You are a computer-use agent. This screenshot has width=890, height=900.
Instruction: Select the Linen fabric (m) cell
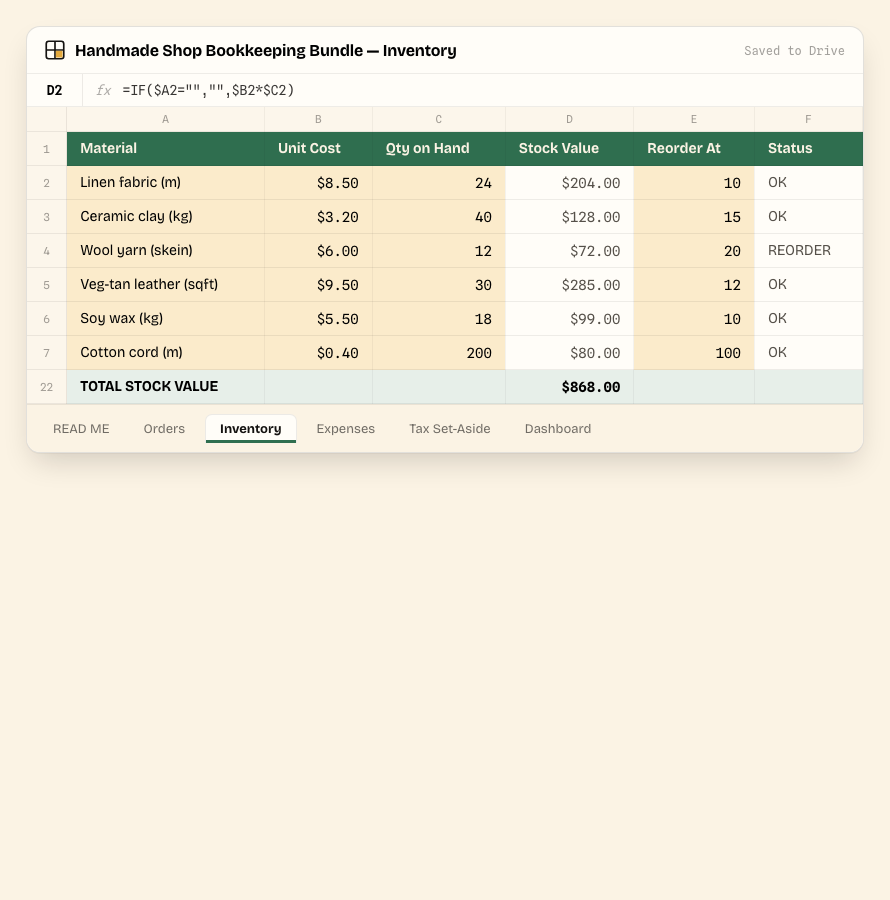[165, 183]
